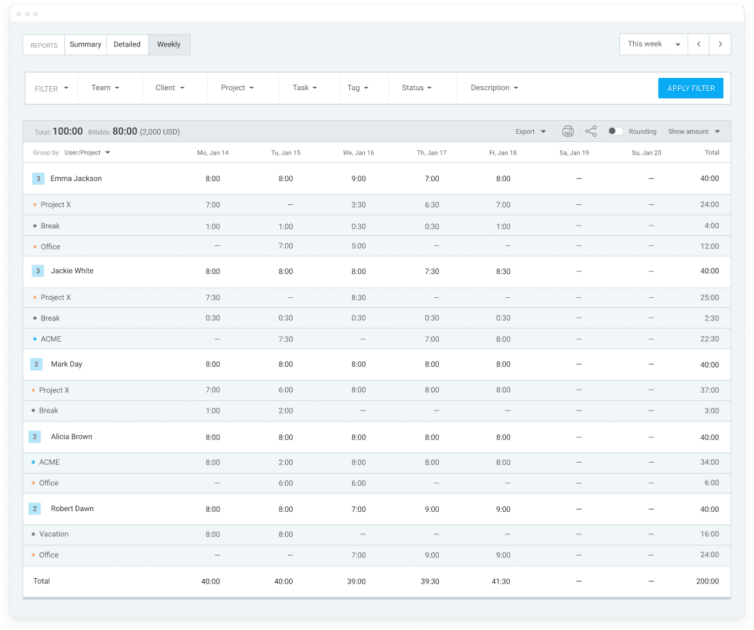Click Robert Dawn's entry count badge

point(36,509)
